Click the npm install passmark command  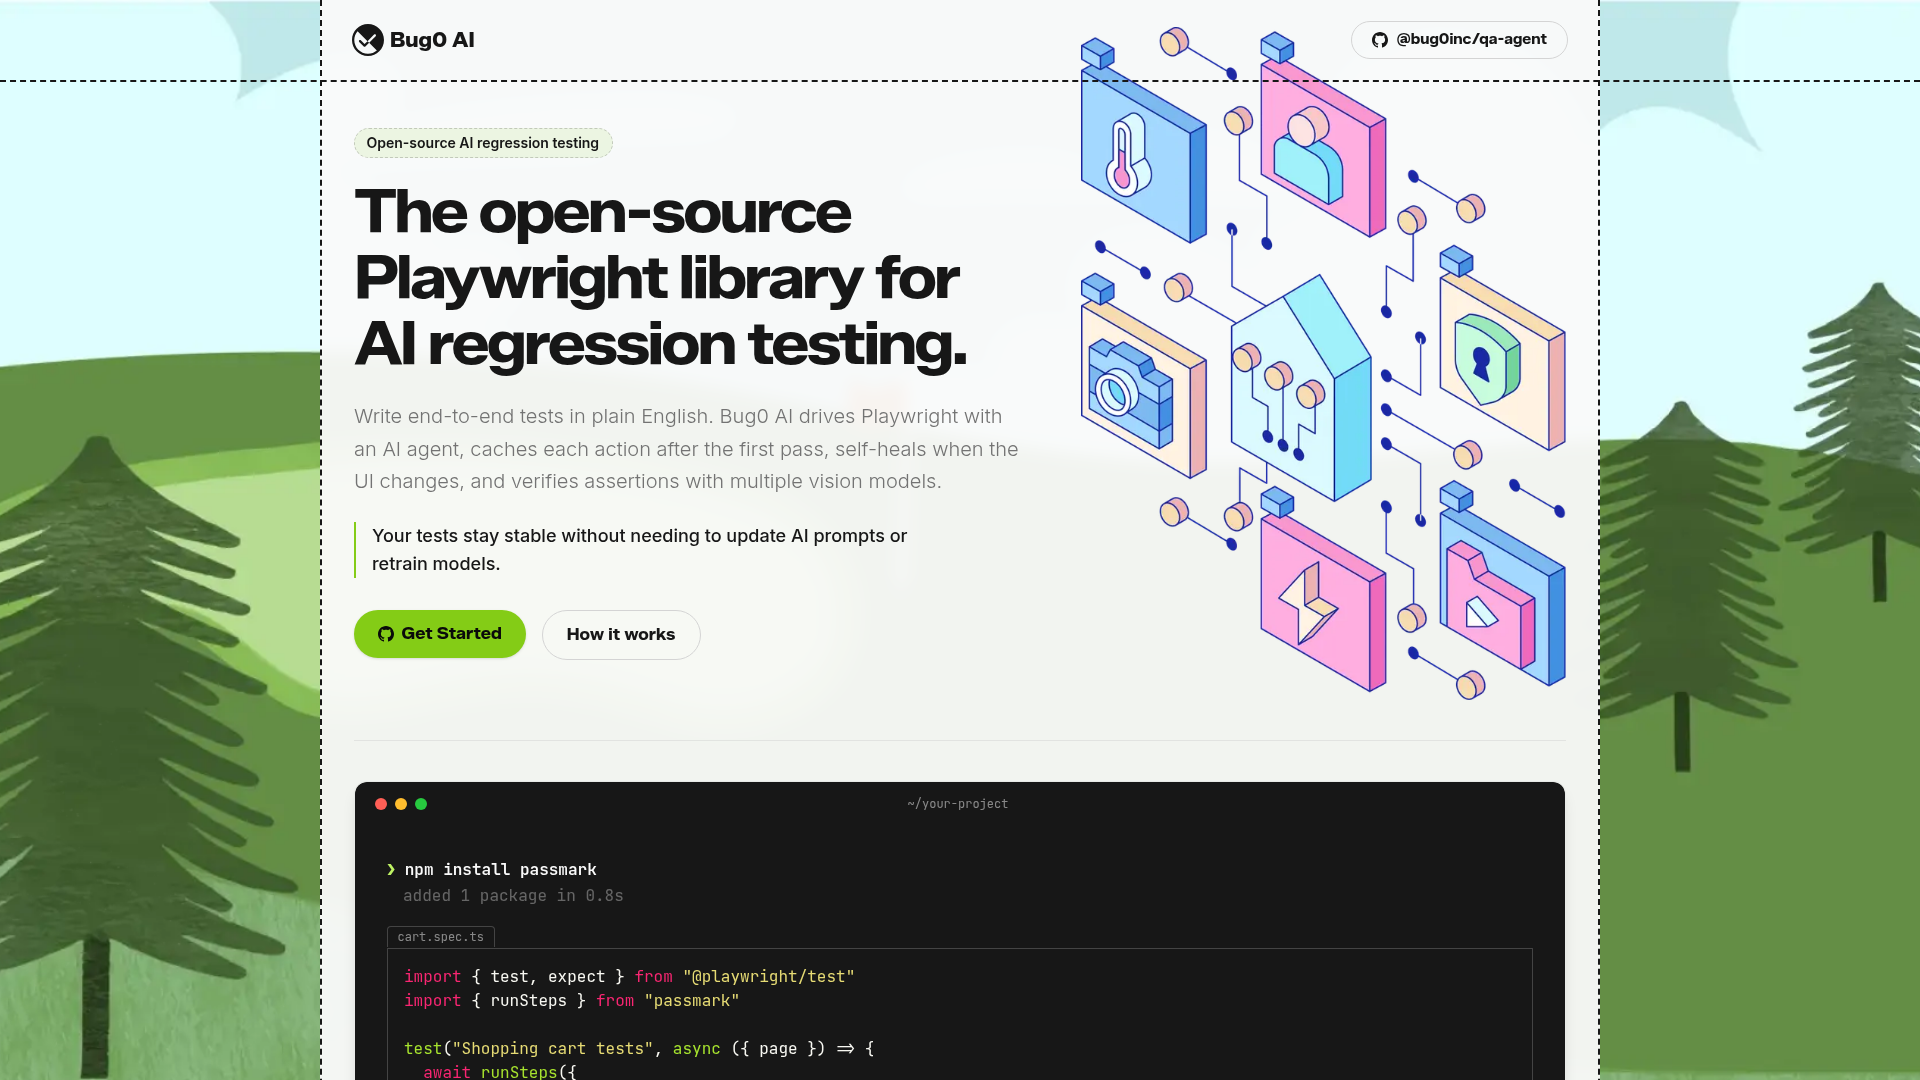pyautogui.click(x=500, y=870)
